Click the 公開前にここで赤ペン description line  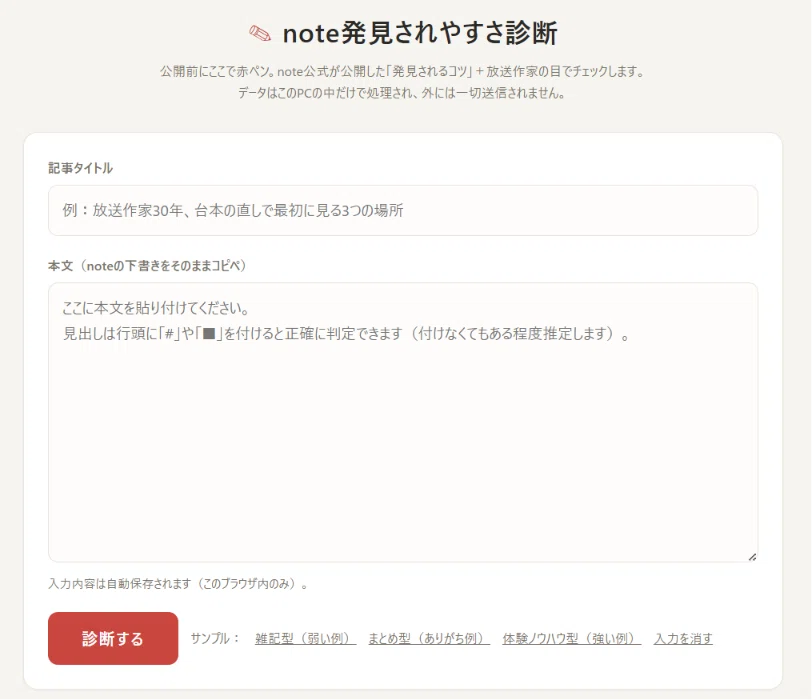(403, 71)
